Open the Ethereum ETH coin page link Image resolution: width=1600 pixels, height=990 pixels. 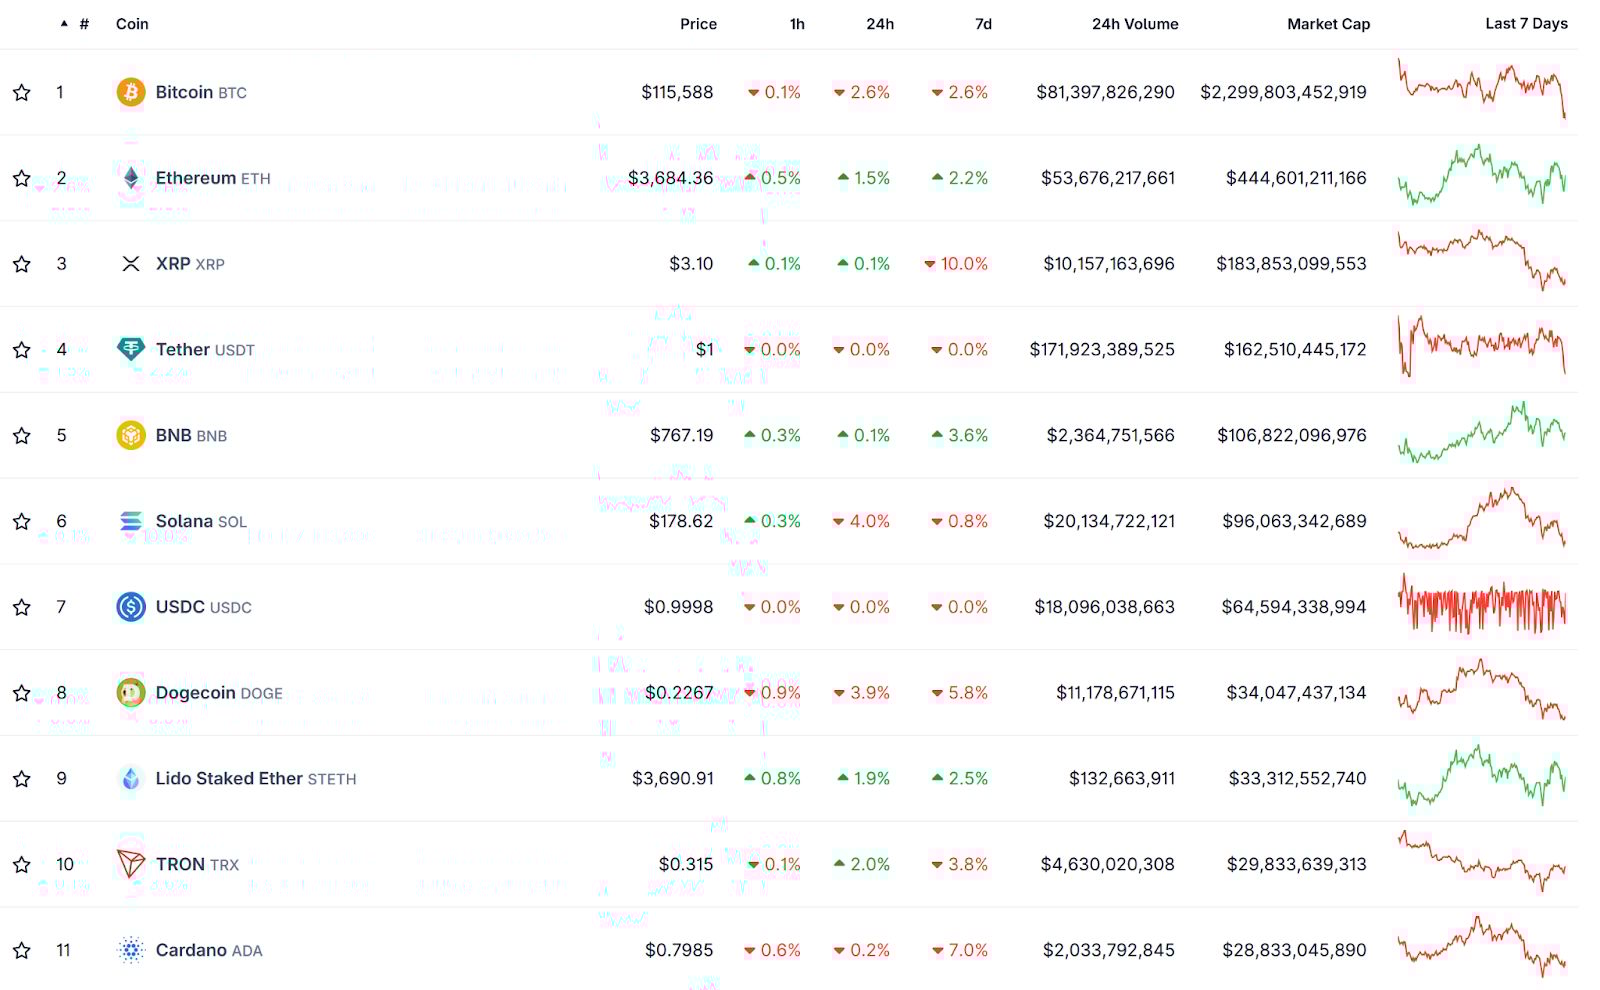click(213, 178)
